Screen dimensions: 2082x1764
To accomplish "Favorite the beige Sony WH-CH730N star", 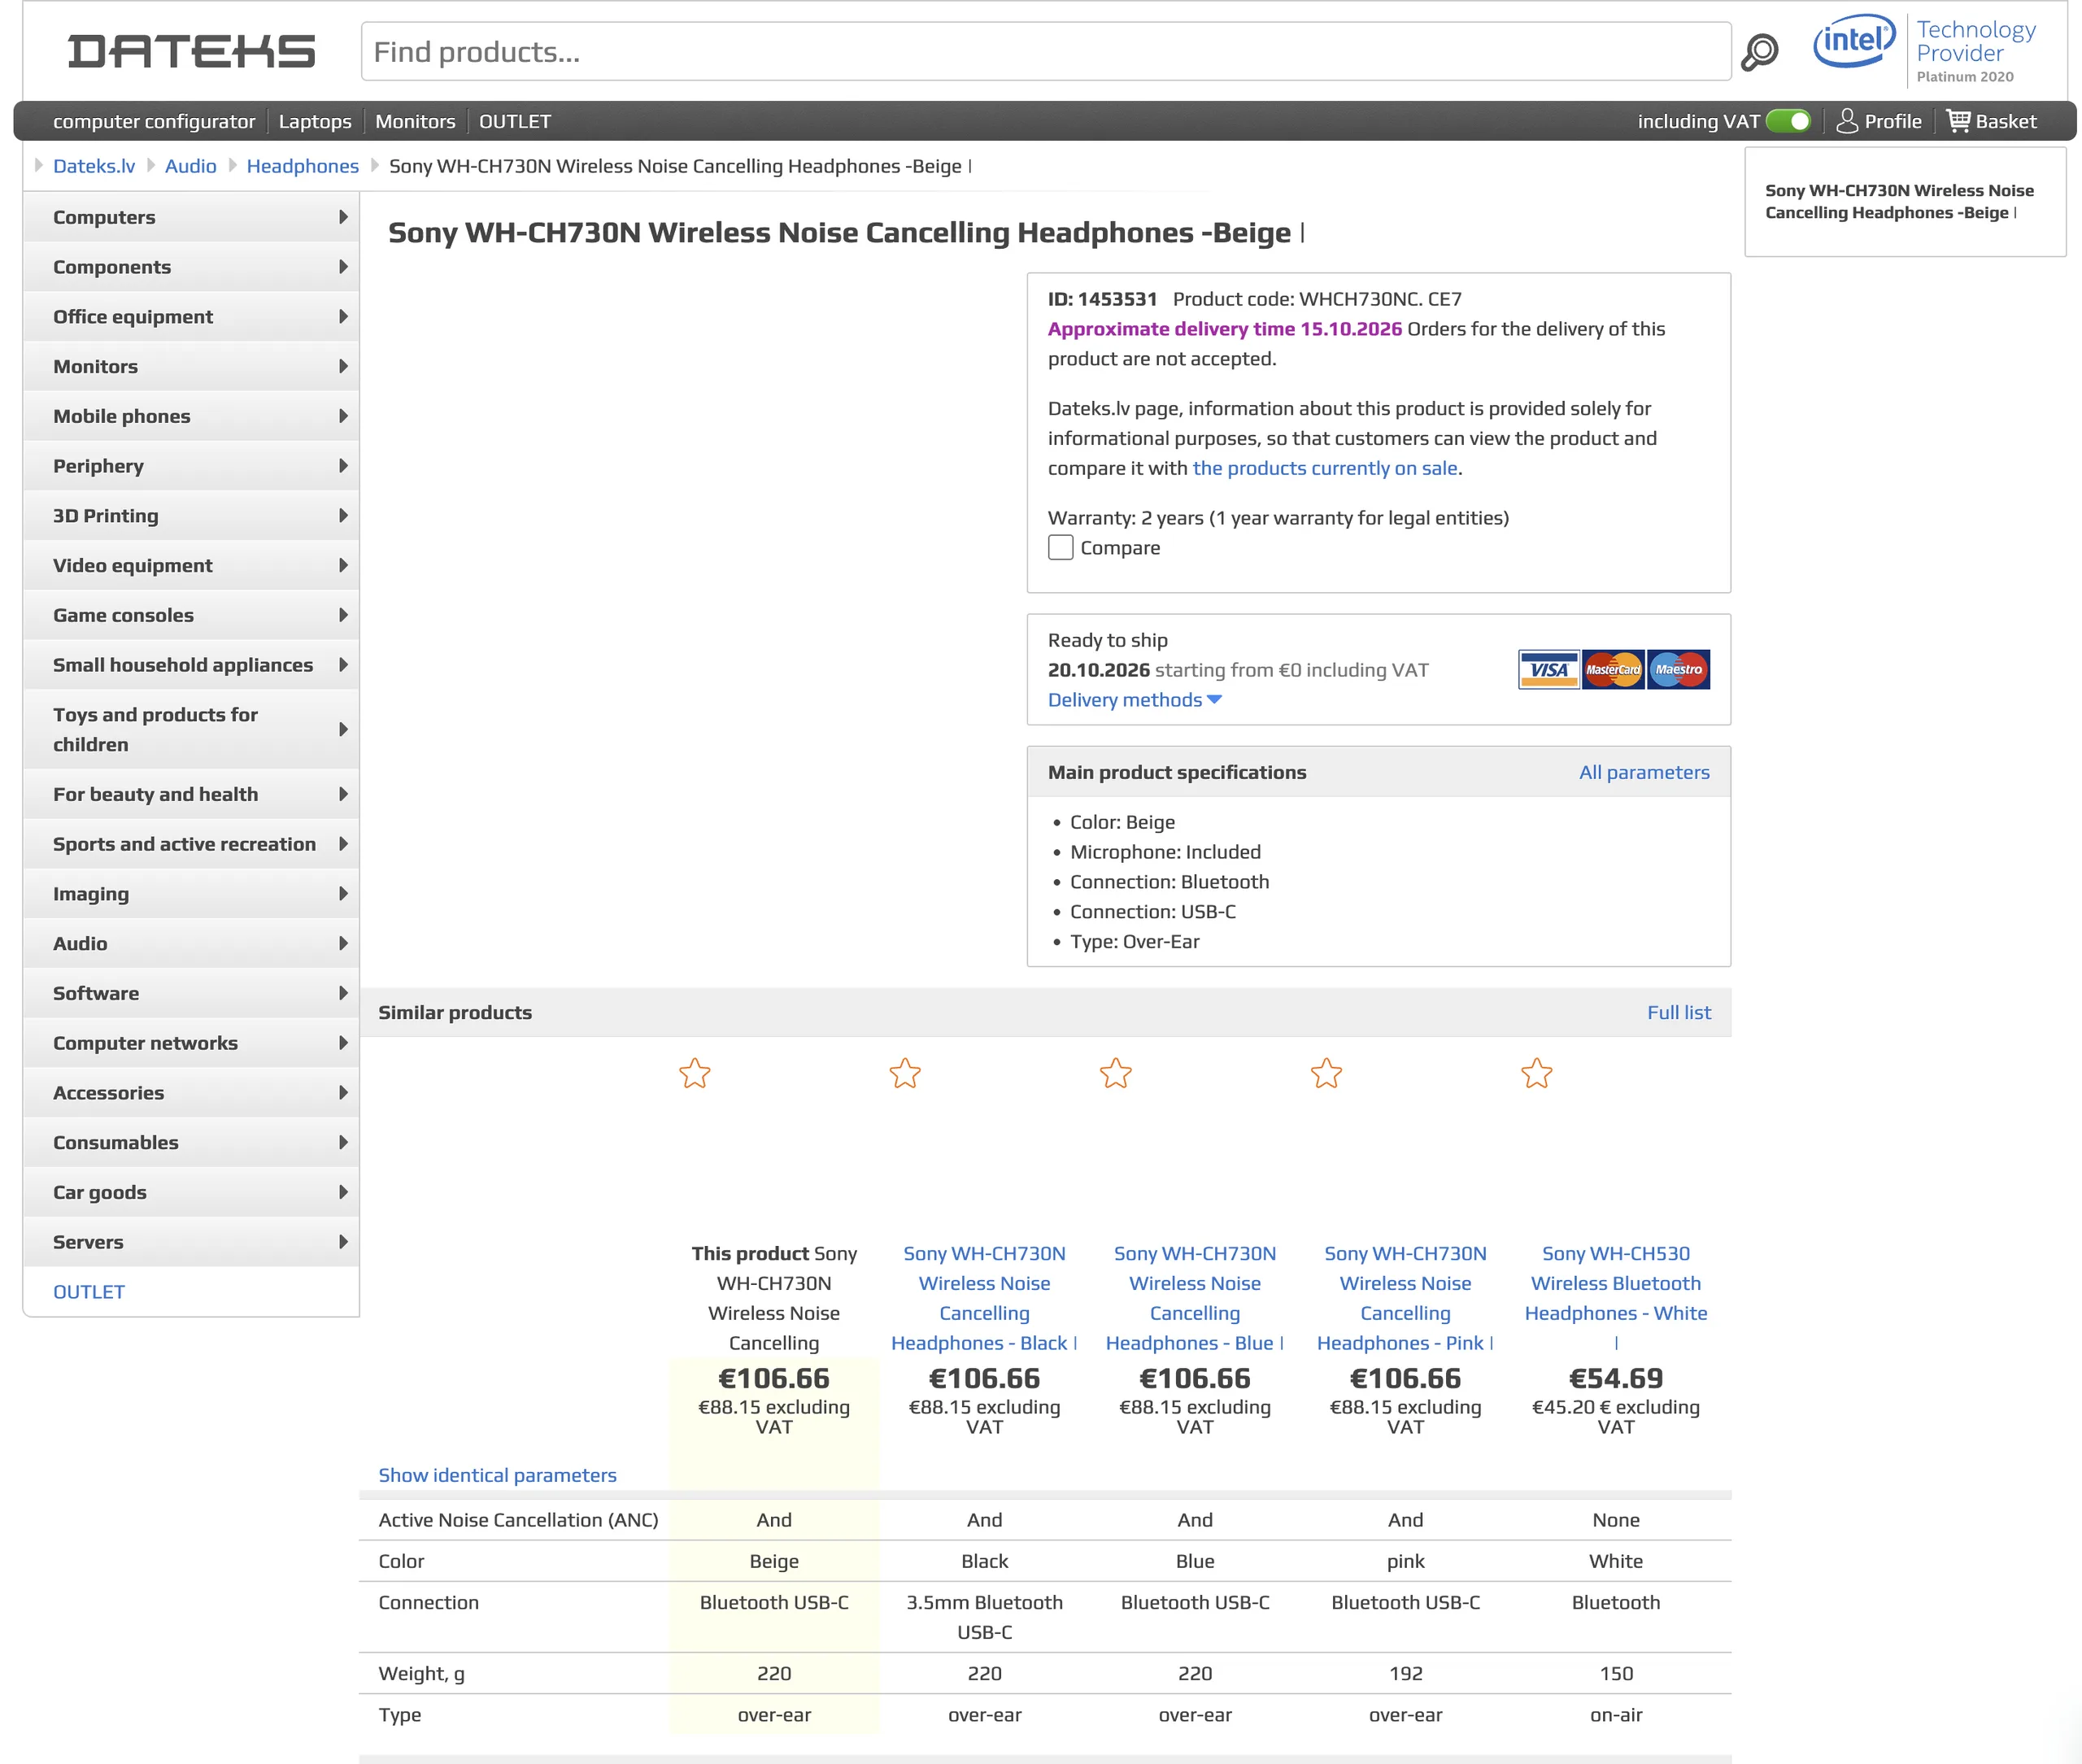I will click(694, 1073).
